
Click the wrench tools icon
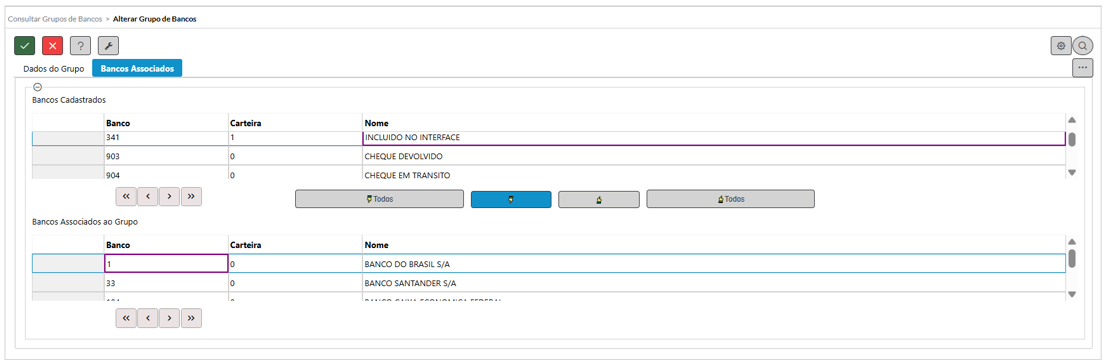109,46
